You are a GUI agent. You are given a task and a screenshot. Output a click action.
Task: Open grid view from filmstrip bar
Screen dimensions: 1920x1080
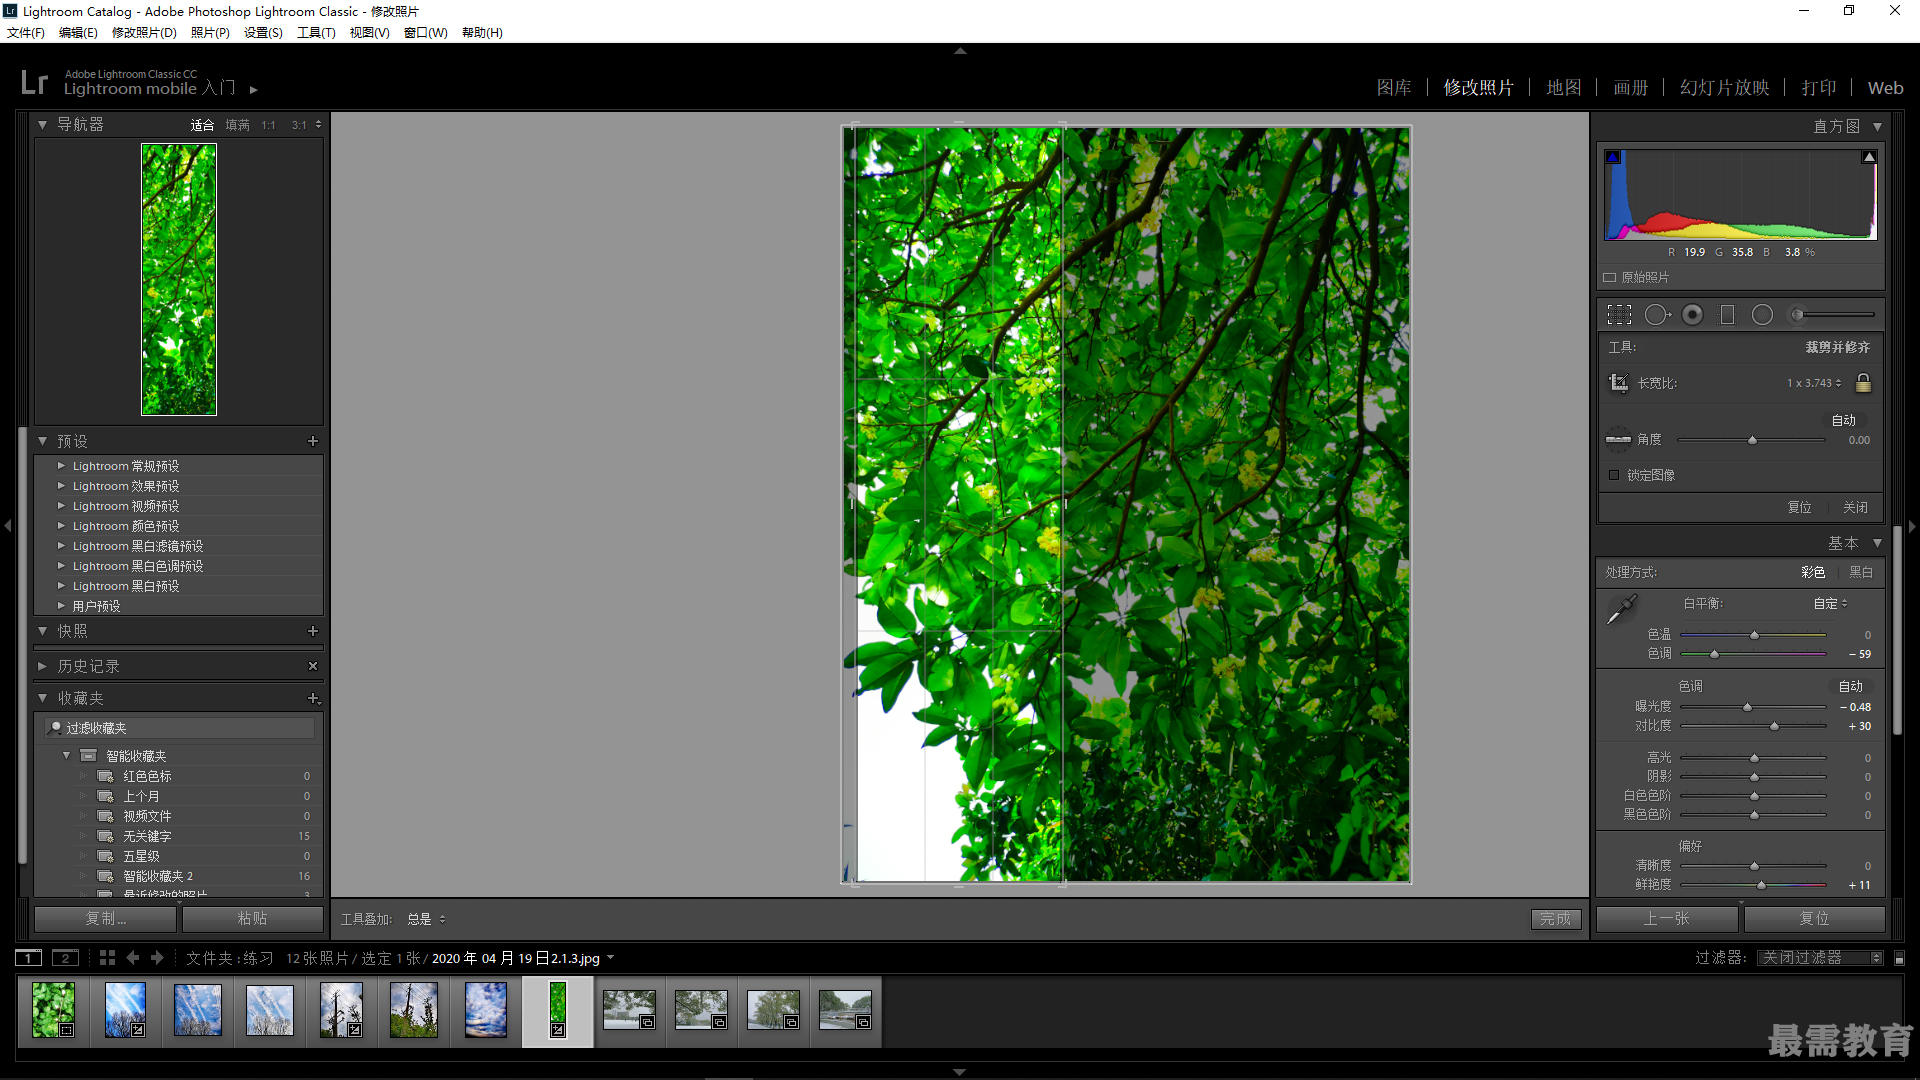pyautogui.click(x=108, y=958)
